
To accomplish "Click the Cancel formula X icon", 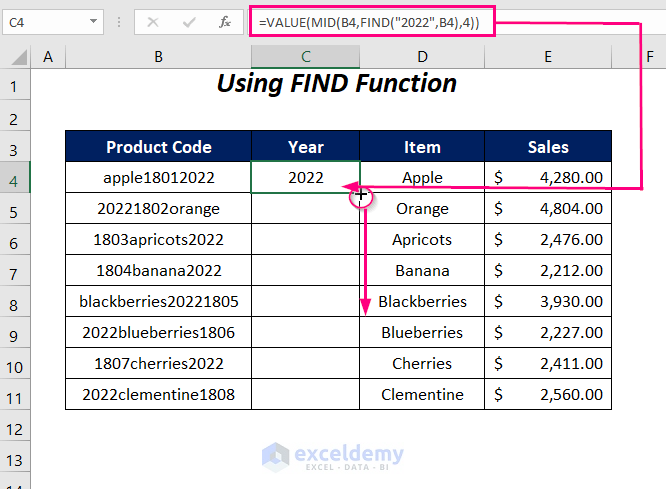I will click(x=153, y=21).
